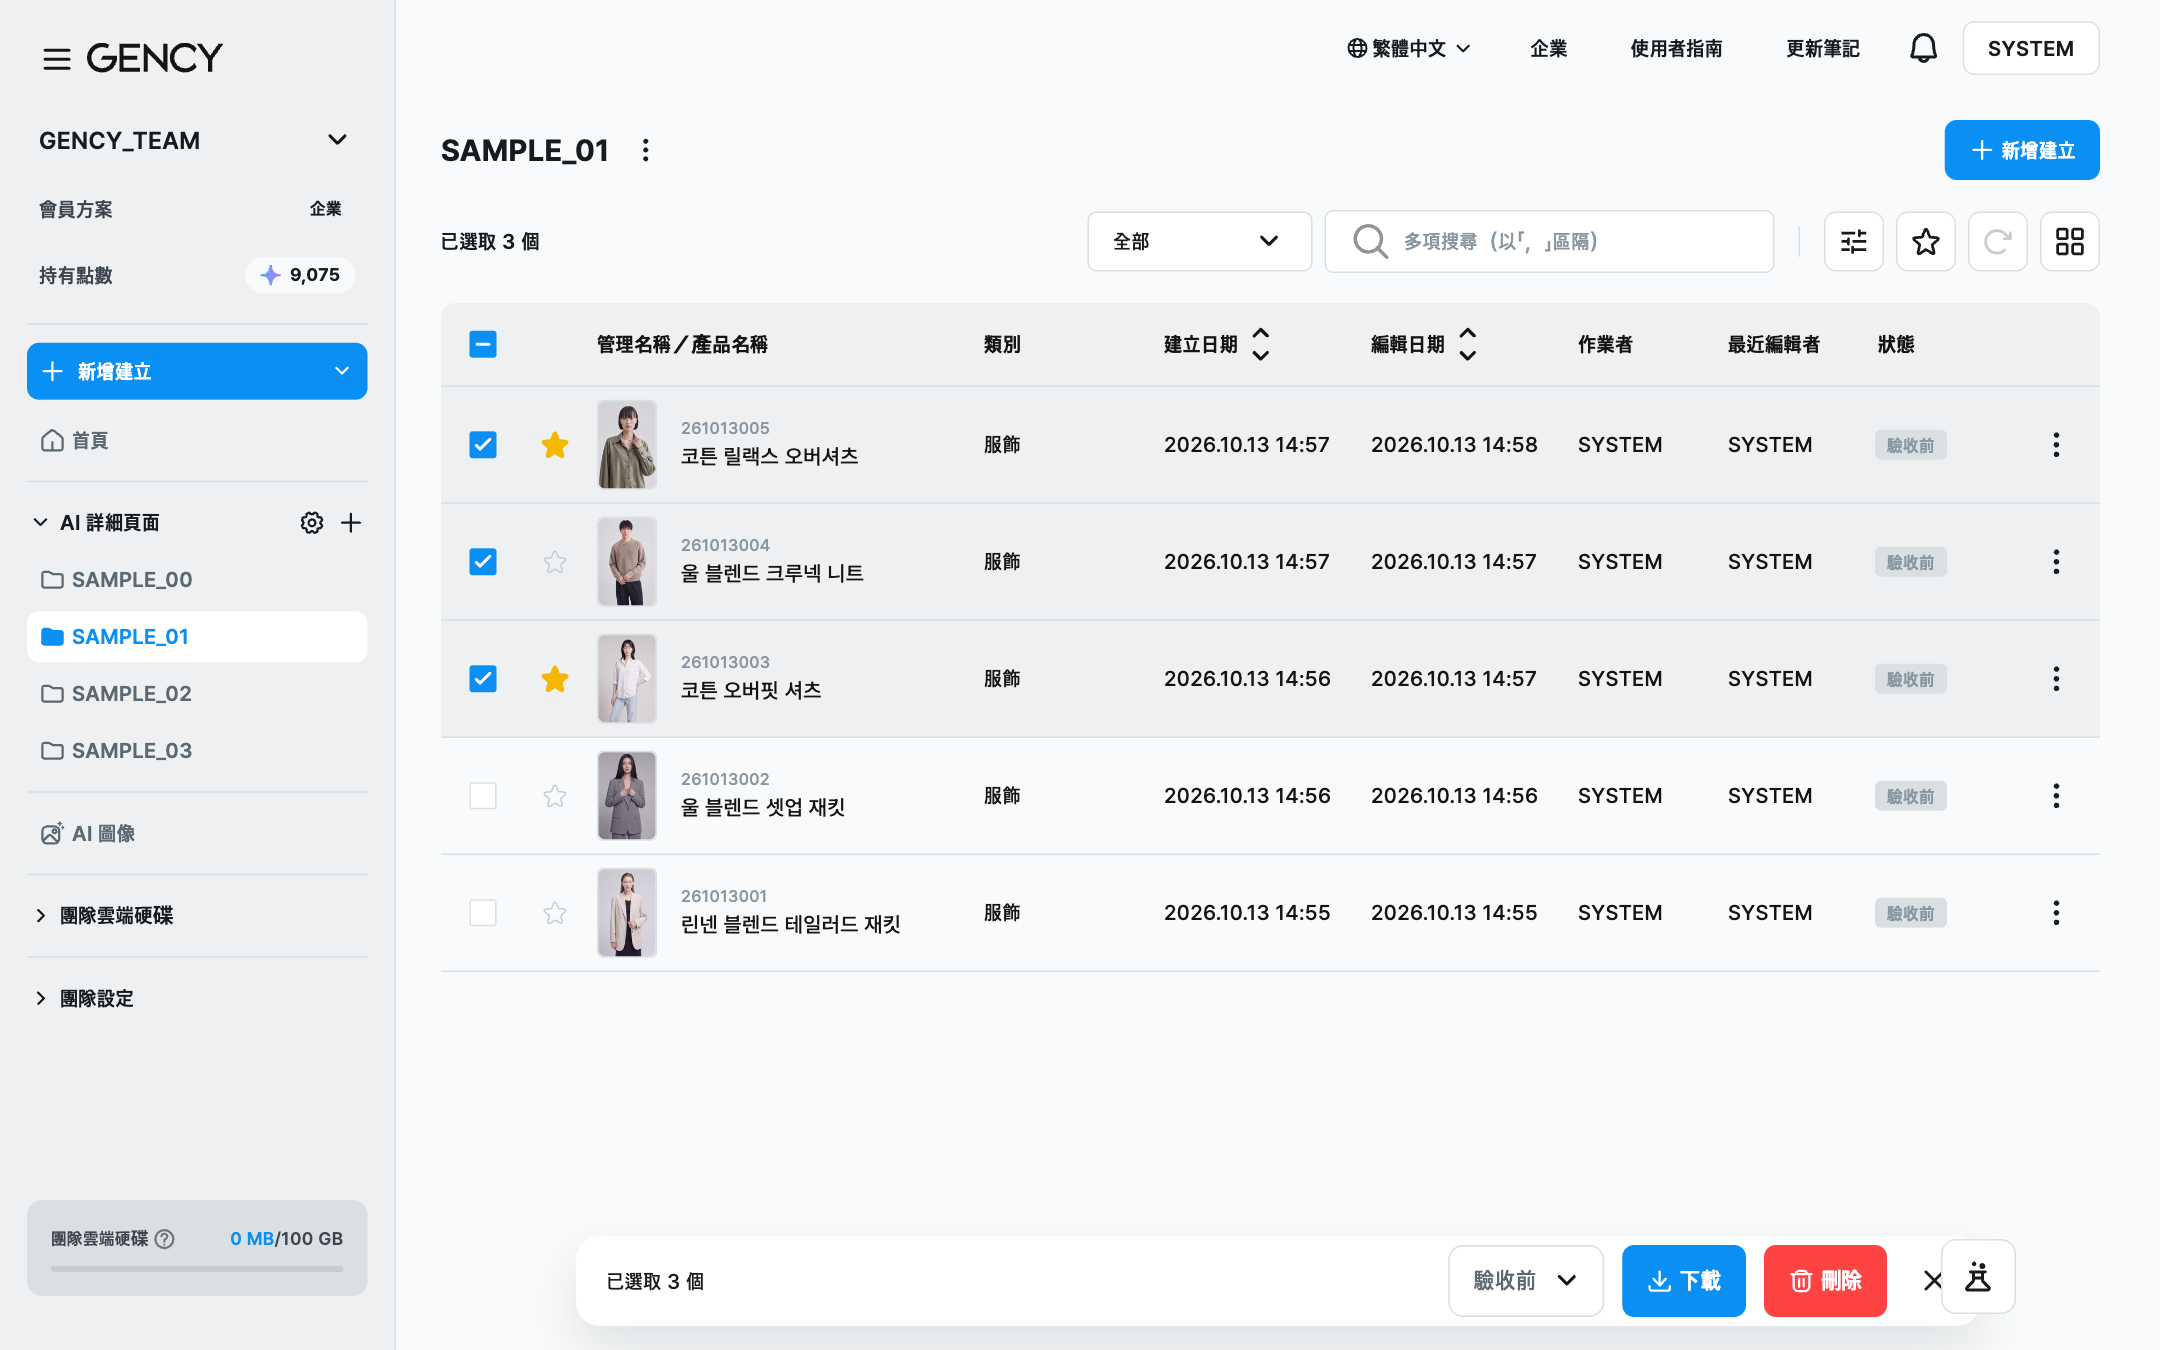Image resolution: width=2160 pixels, height=1350 pixels.
Task: Click the search magnifier icon
Action: point(1370,241)
